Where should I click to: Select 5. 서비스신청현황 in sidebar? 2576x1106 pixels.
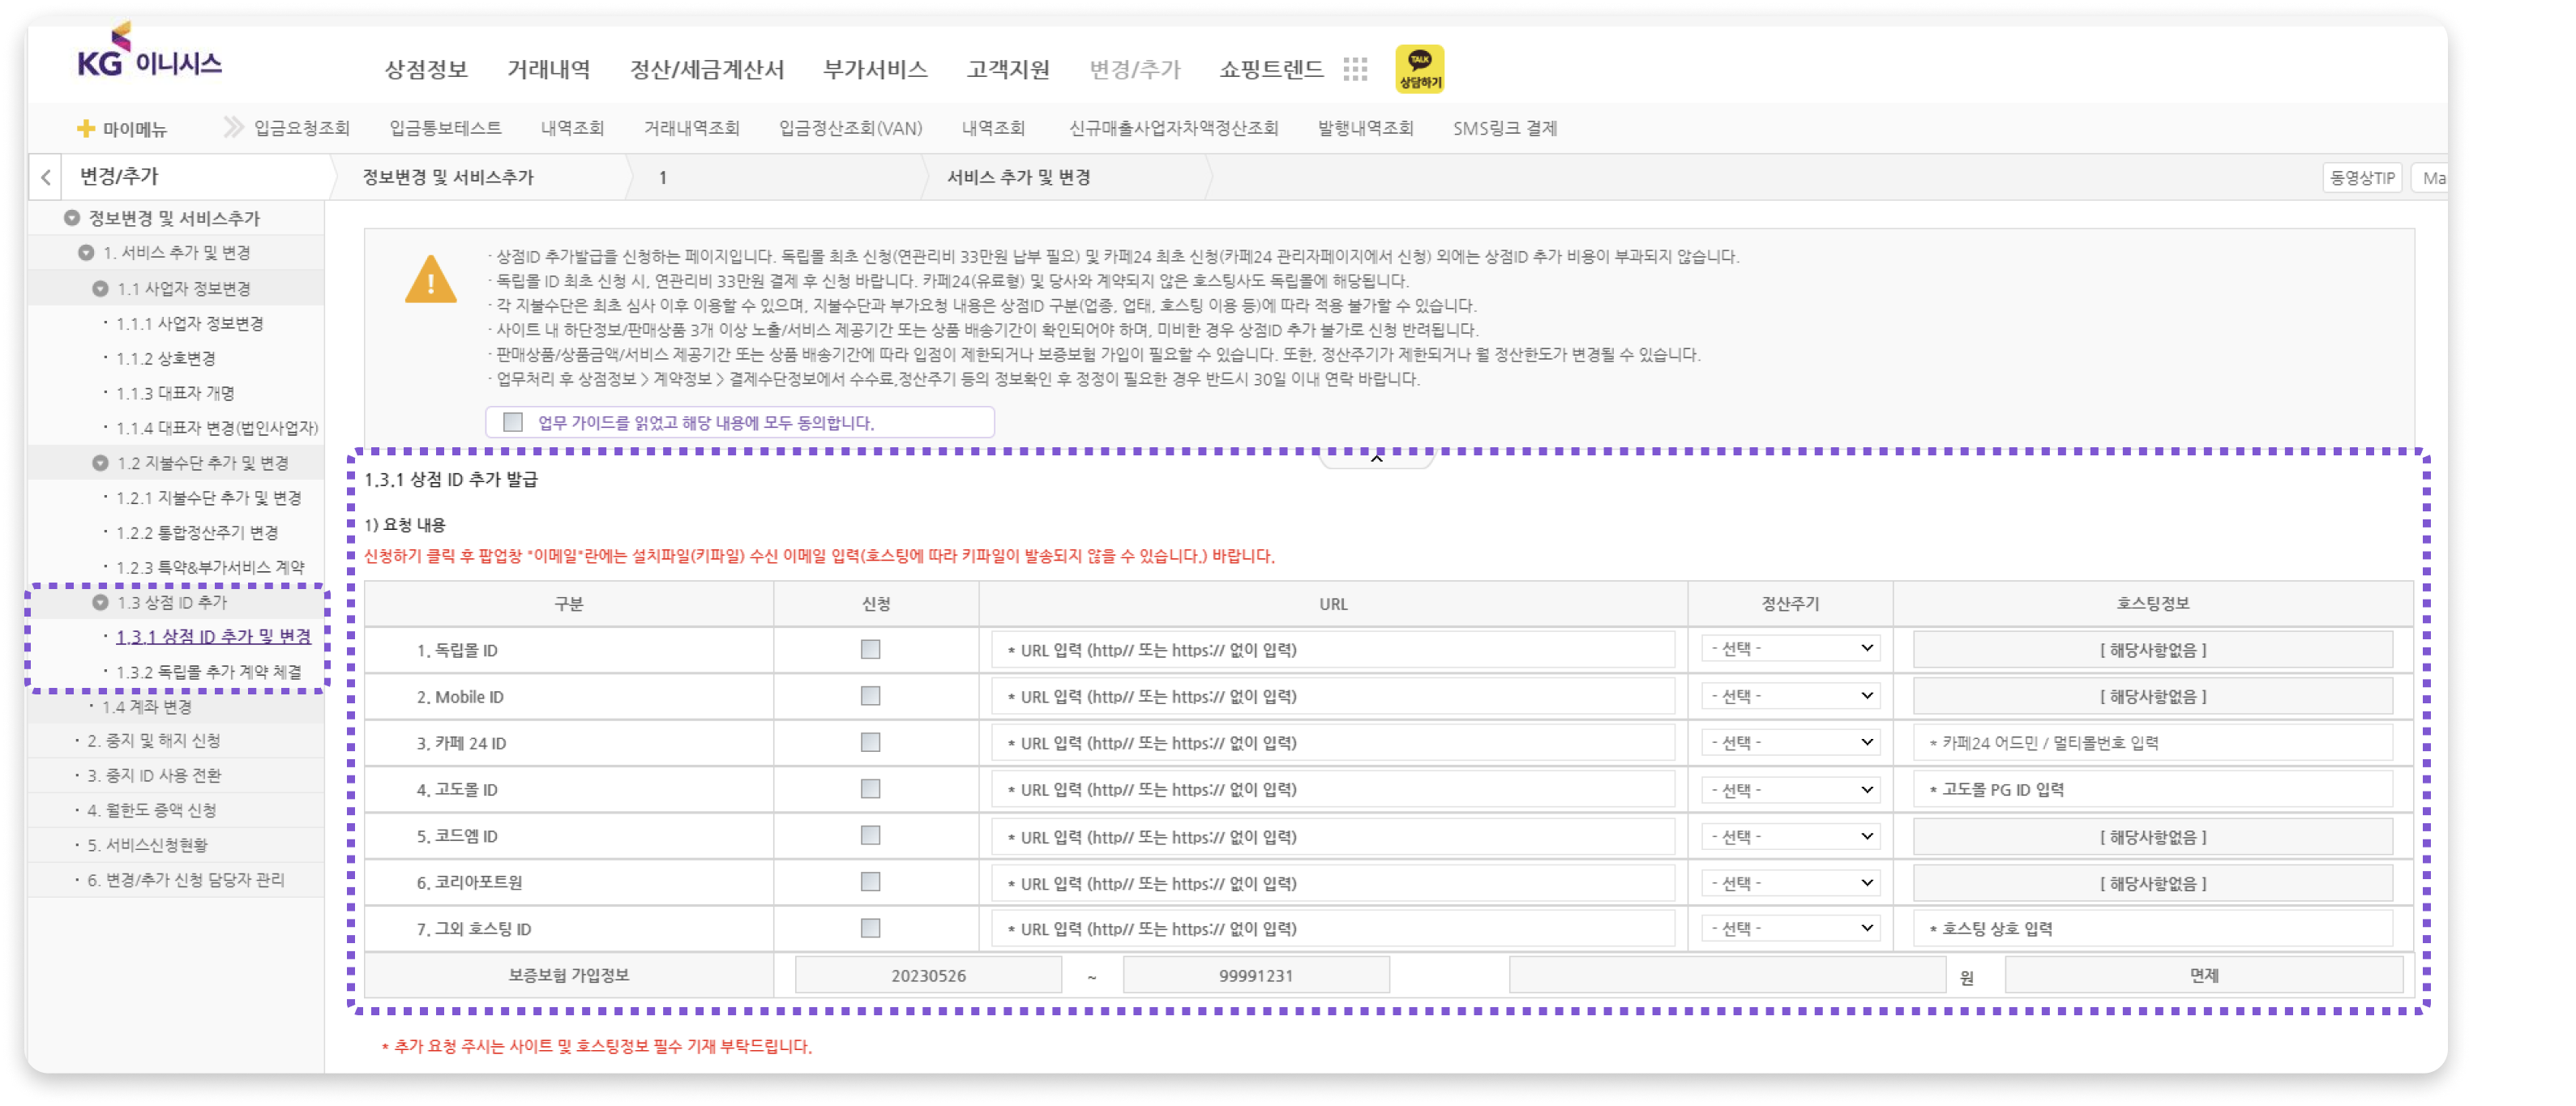pos(147,846)
